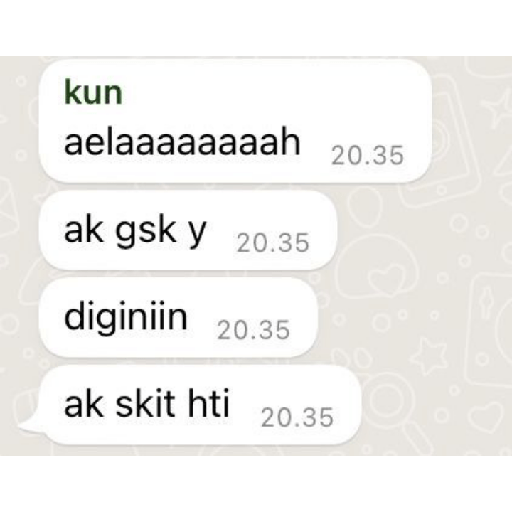Click the 20.35 timestamp on "aelaaaaaaaah" message
Screen dimensions: 512x512
[367, 156]
